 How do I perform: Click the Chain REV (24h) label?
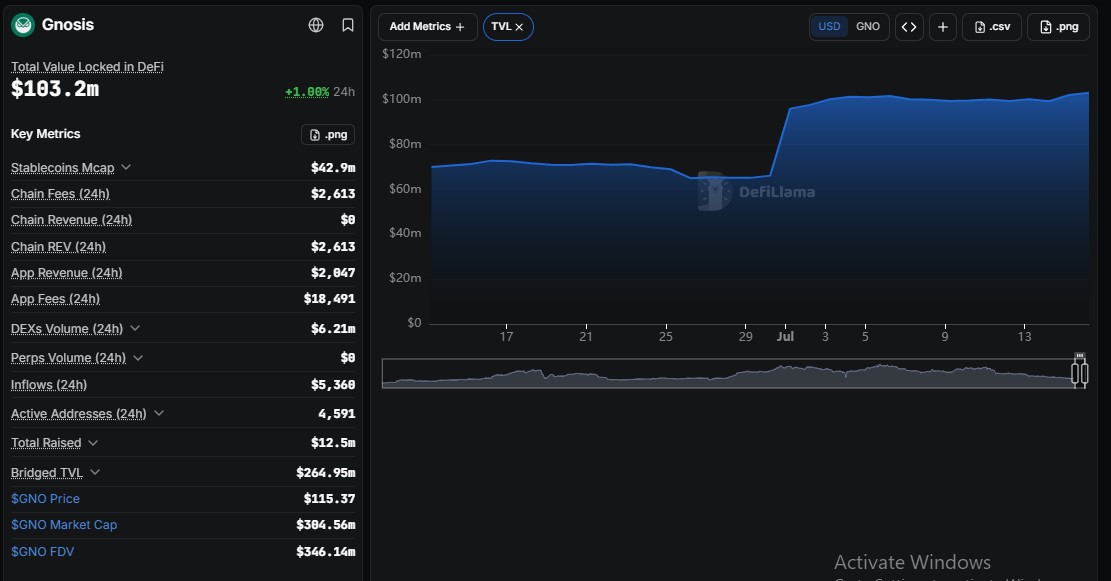[58, 247]
